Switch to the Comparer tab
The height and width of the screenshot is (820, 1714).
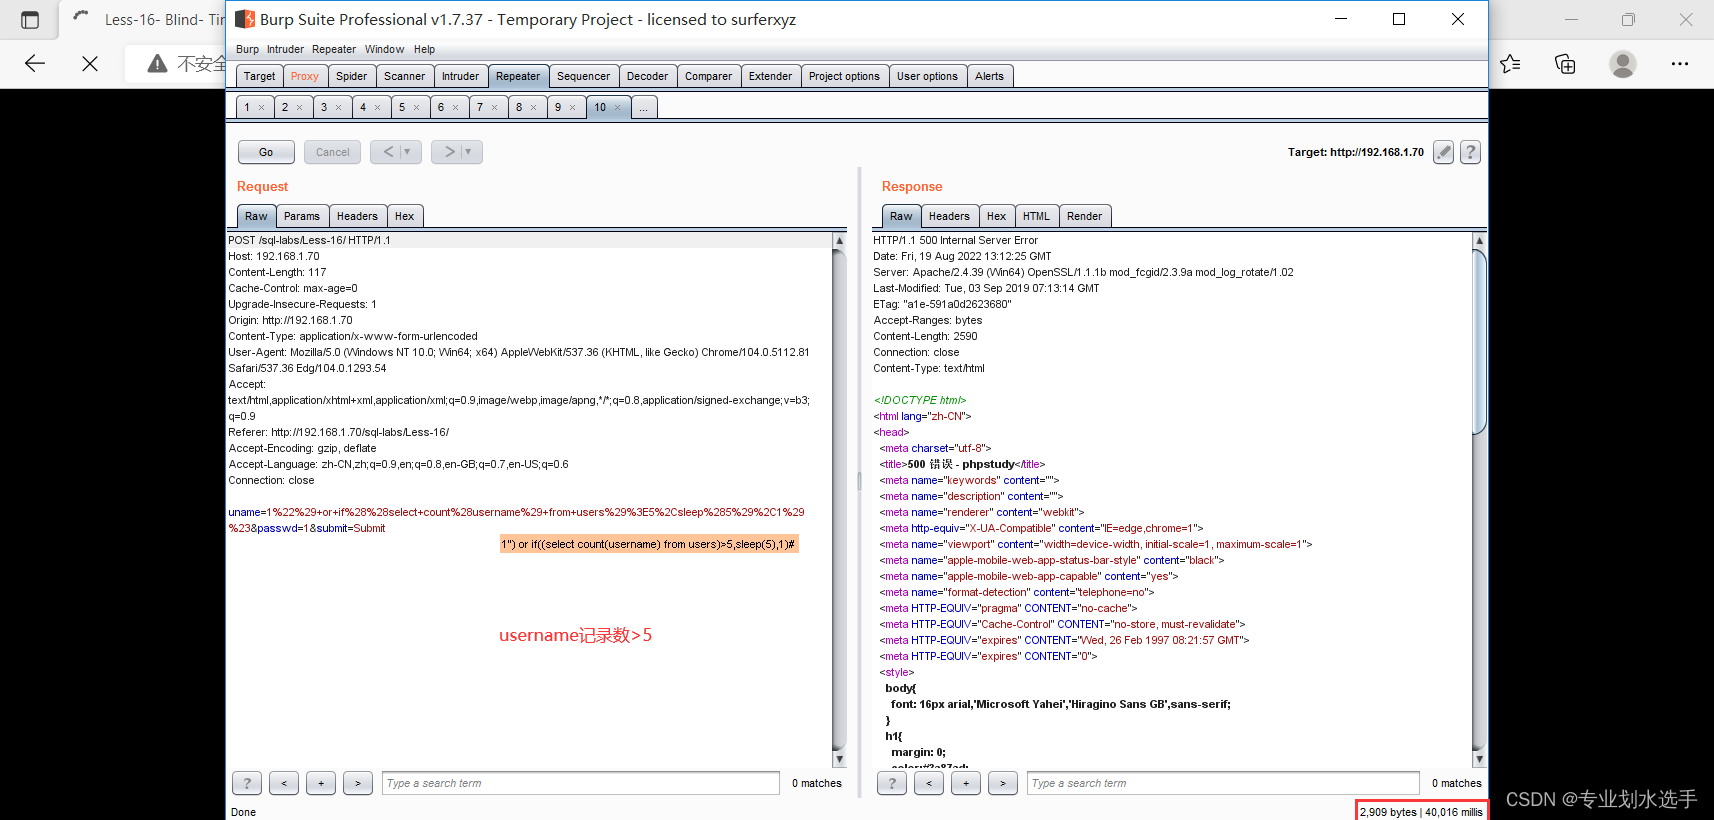tap(708, 76)
